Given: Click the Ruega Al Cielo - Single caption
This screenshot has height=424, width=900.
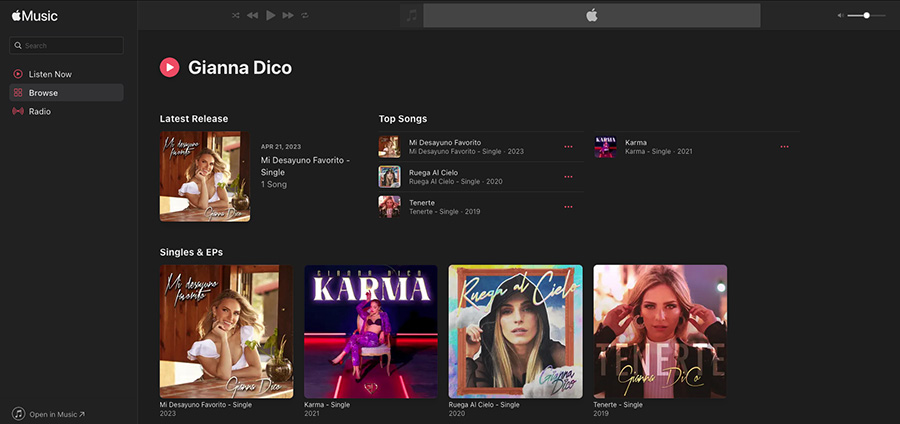Looking at the screenshot, I should tap(484, 404).
